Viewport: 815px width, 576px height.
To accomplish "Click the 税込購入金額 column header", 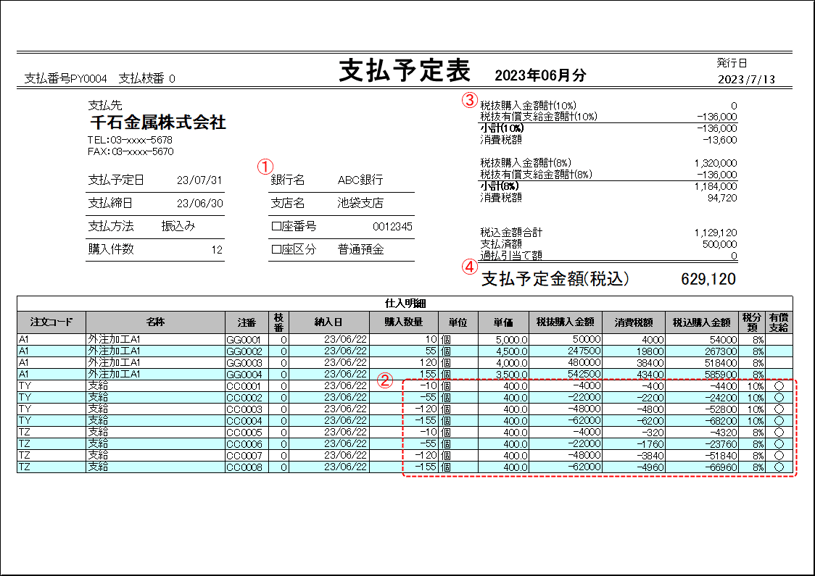I will tap(702, 322).
